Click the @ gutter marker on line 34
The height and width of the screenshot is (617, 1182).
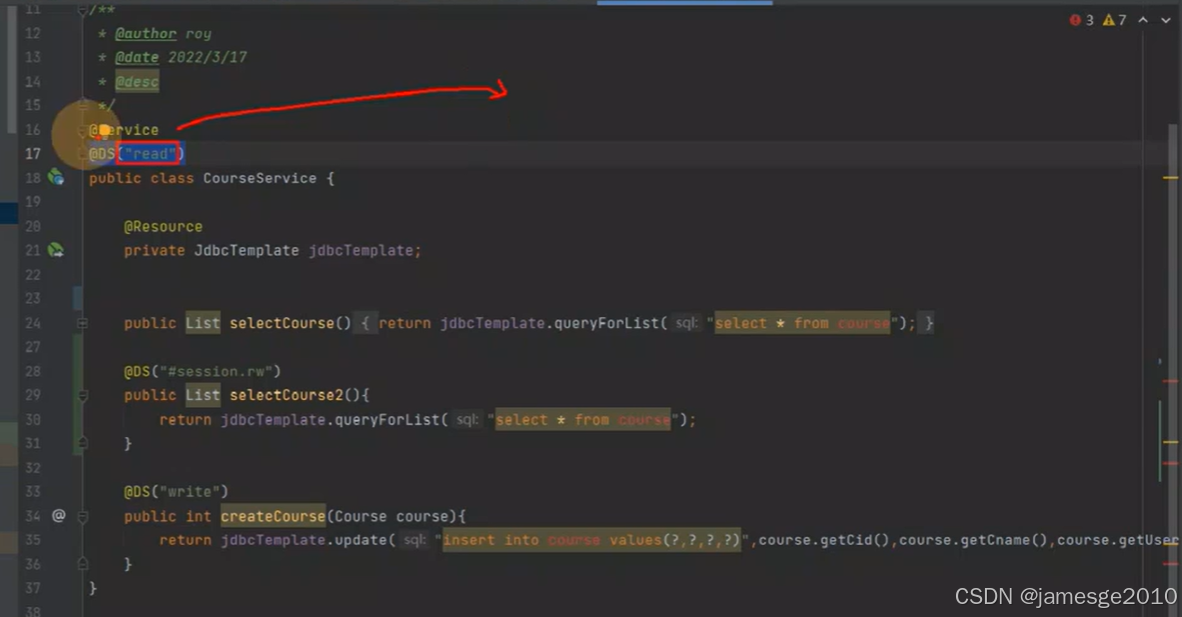coord(58,516)
